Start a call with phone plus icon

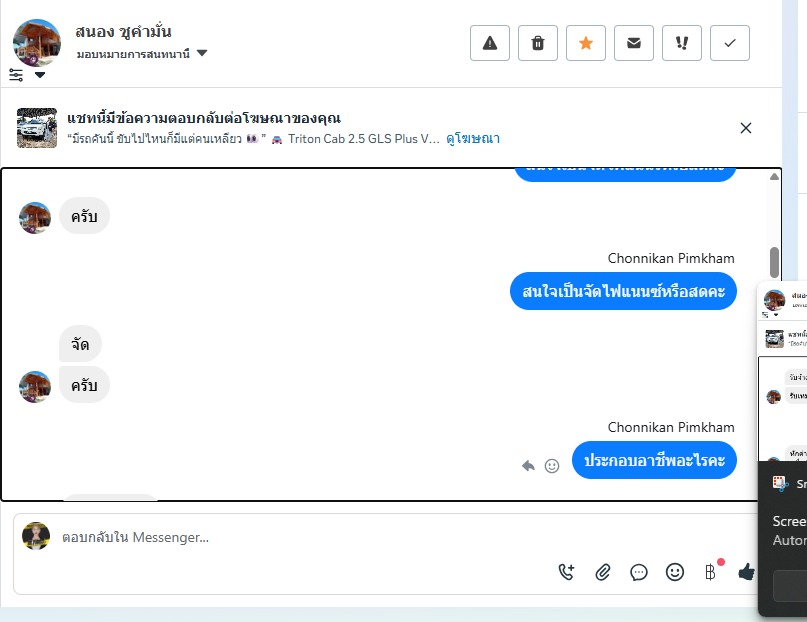566,572
